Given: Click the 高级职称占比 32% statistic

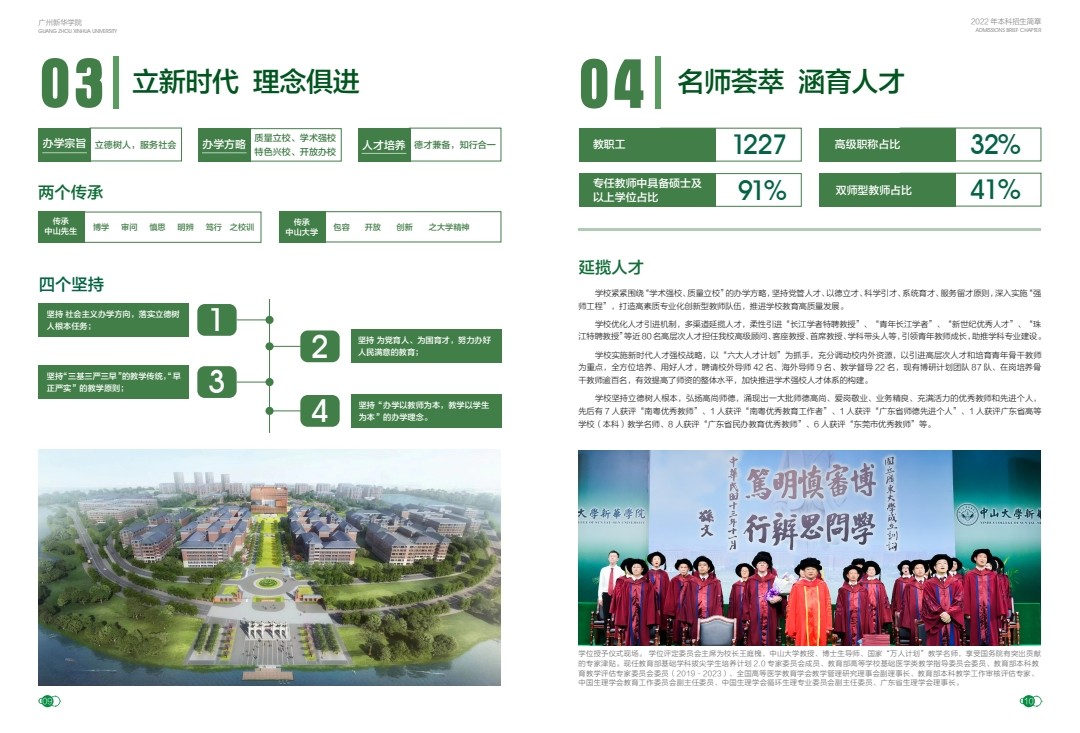Looking at the screenshot, I should pyautogui.click(x=930, y=145).
